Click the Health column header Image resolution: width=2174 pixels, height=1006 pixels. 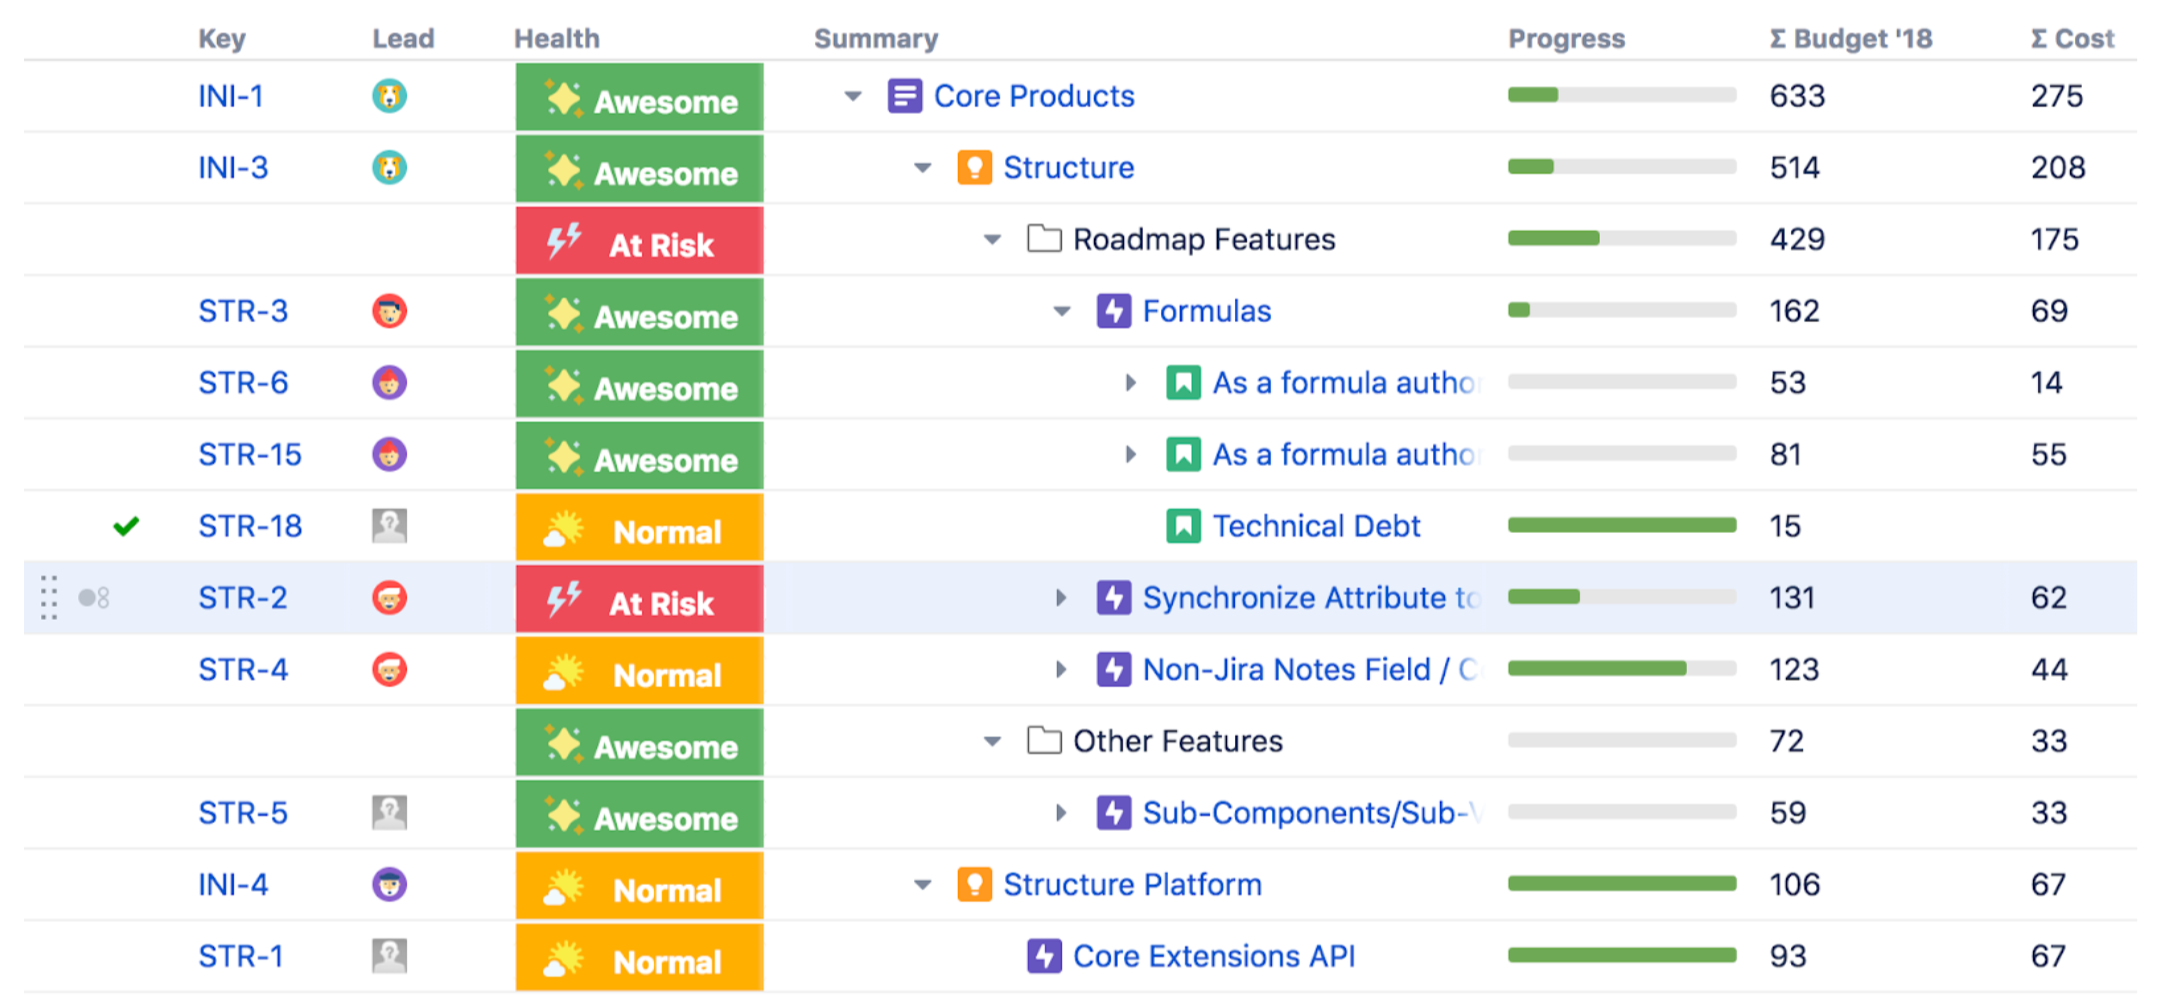click(556, 39)
